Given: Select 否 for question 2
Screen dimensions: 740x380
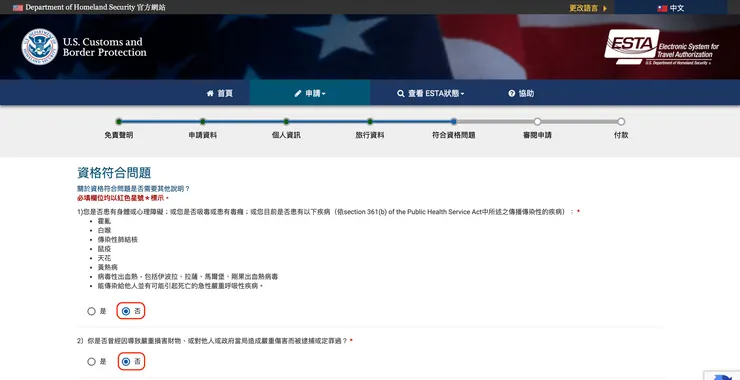Looking at the screenshot, I should coord(126,362).
